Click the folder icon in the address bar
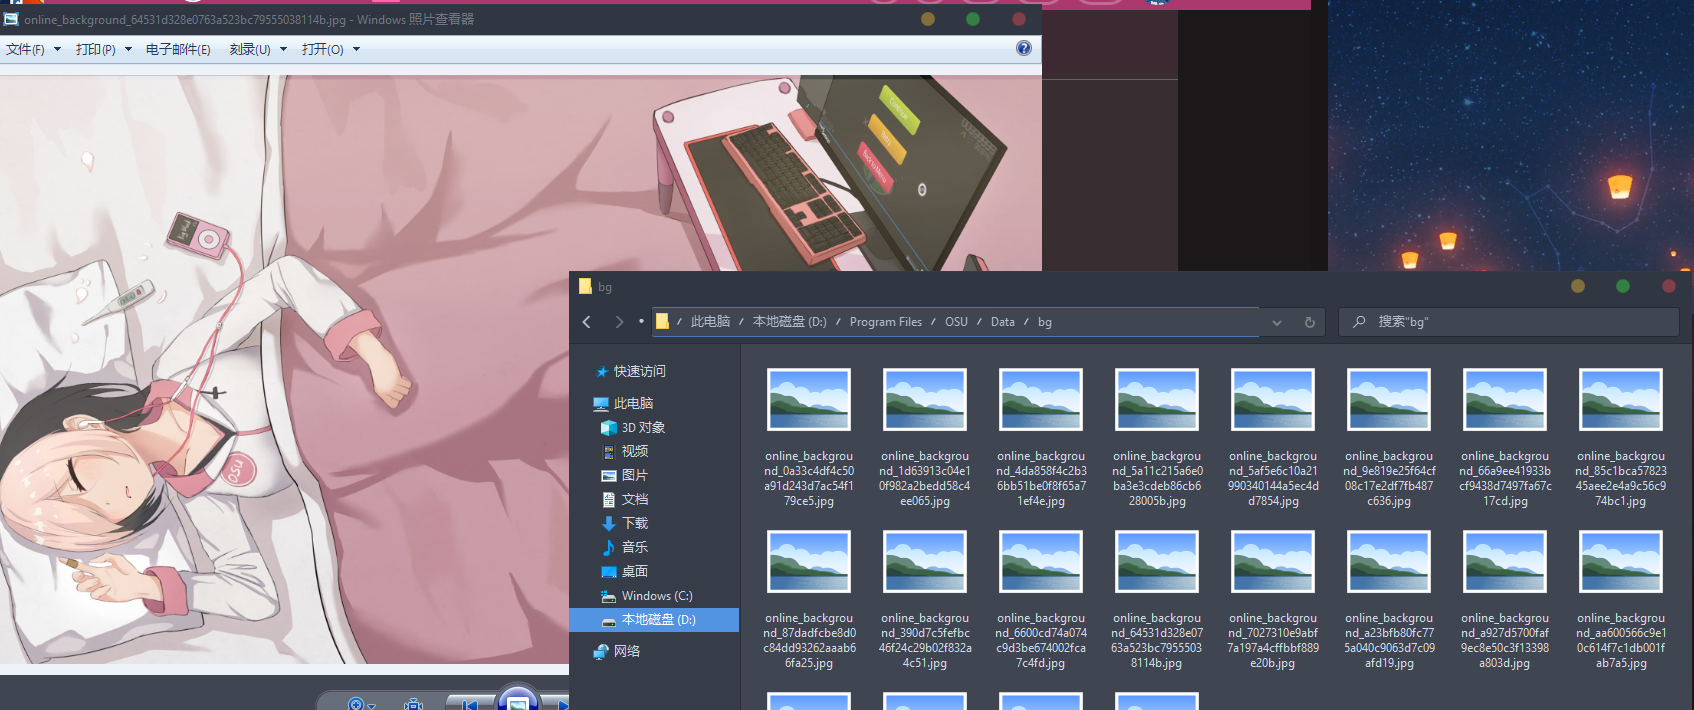1694x710 pixels. (x=662, y=321)
